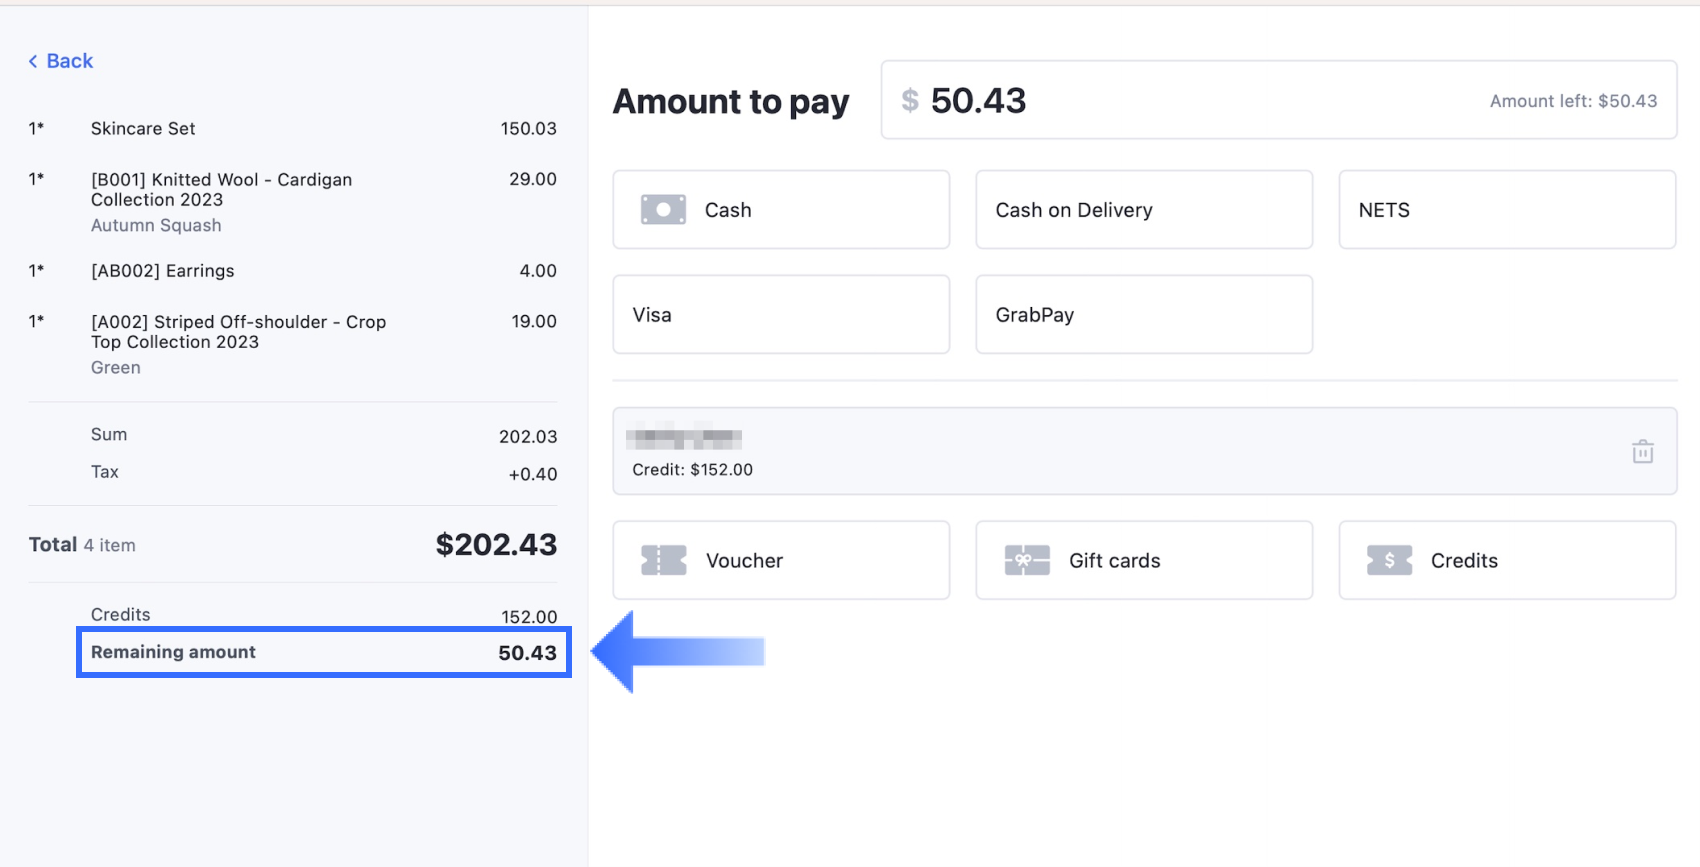Click the Remaining amount row
The width and height of the screenshot is (1700, 867).
pyautogui.click(x=323, y=653)
